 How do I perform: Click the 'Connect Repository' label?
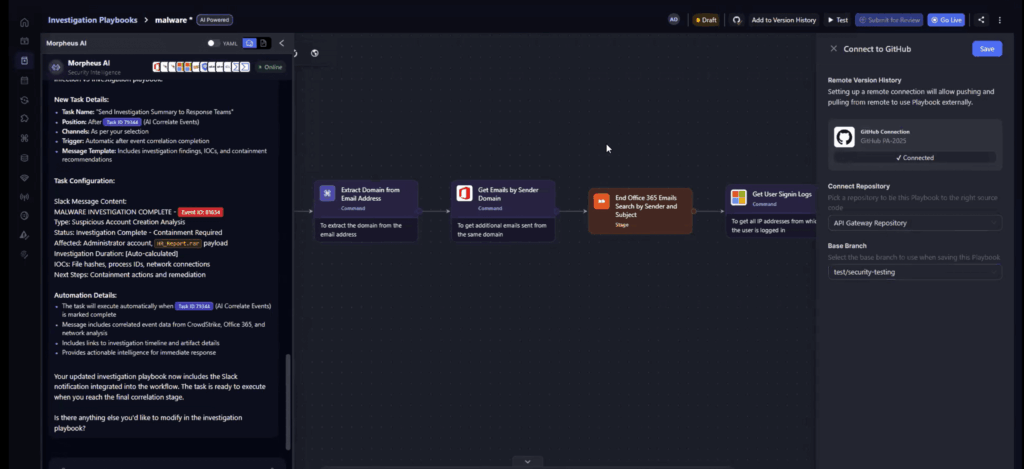pyautogui.click(x=858, y=186)
